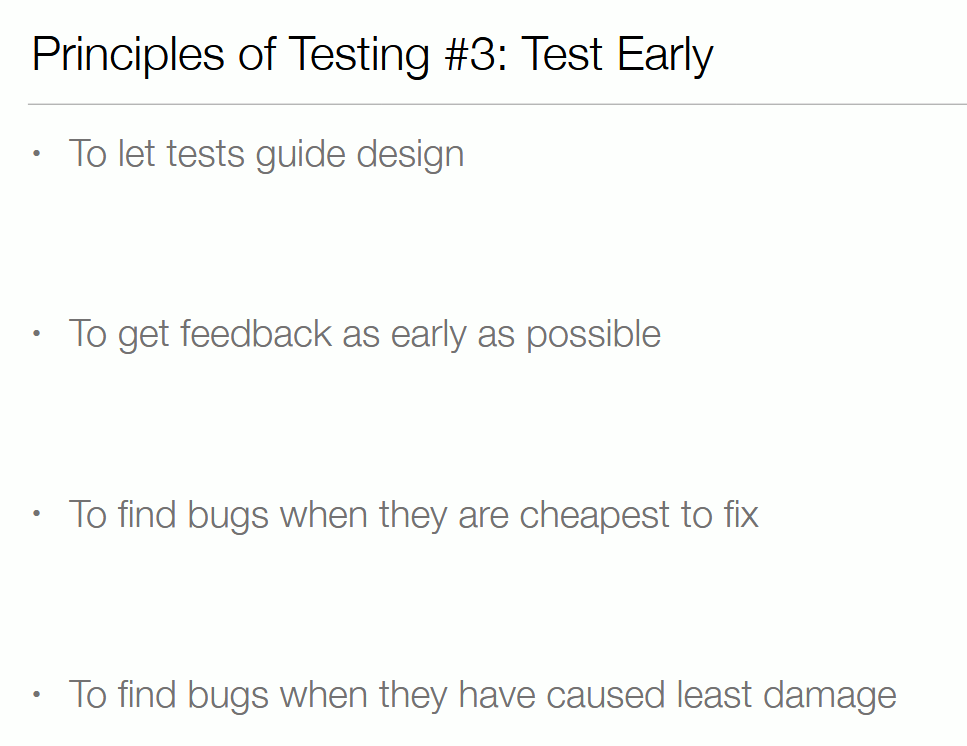Click the word "feedback" in second bullet

coord(256,334)
